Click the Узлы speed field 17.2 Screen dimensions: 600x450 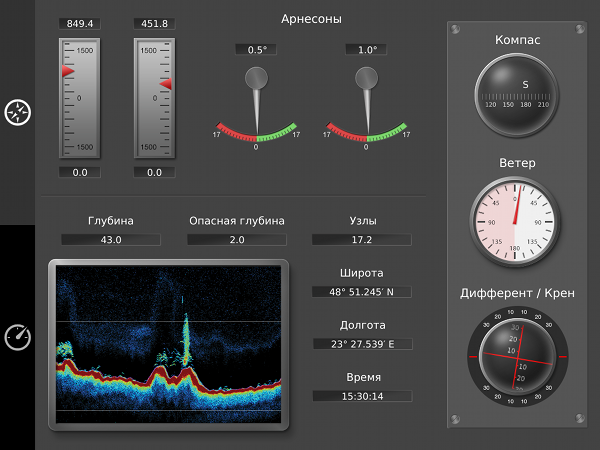(x=361, y=240)
